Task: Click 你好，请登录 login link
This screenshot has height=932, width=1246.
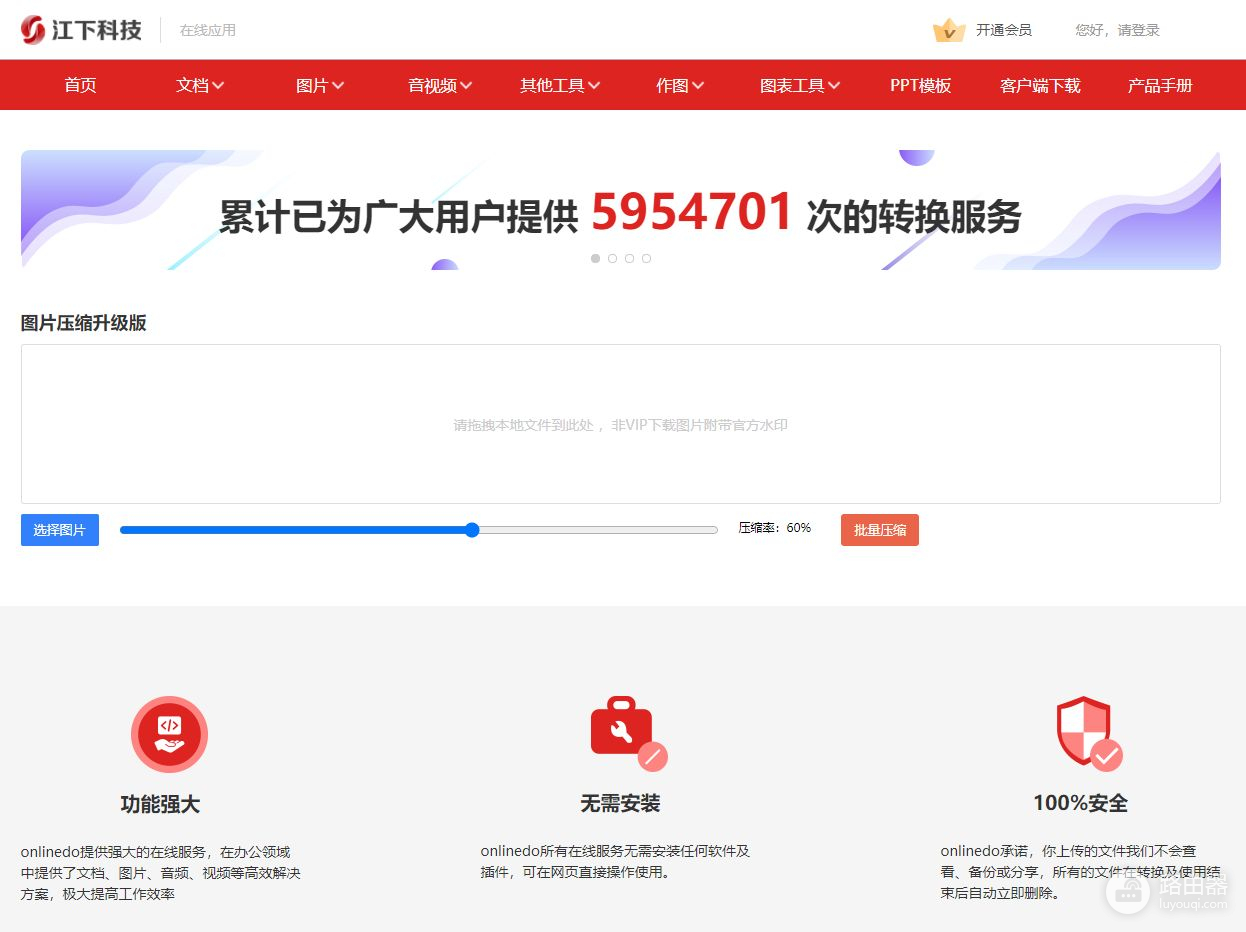Action: (1117, 30)
